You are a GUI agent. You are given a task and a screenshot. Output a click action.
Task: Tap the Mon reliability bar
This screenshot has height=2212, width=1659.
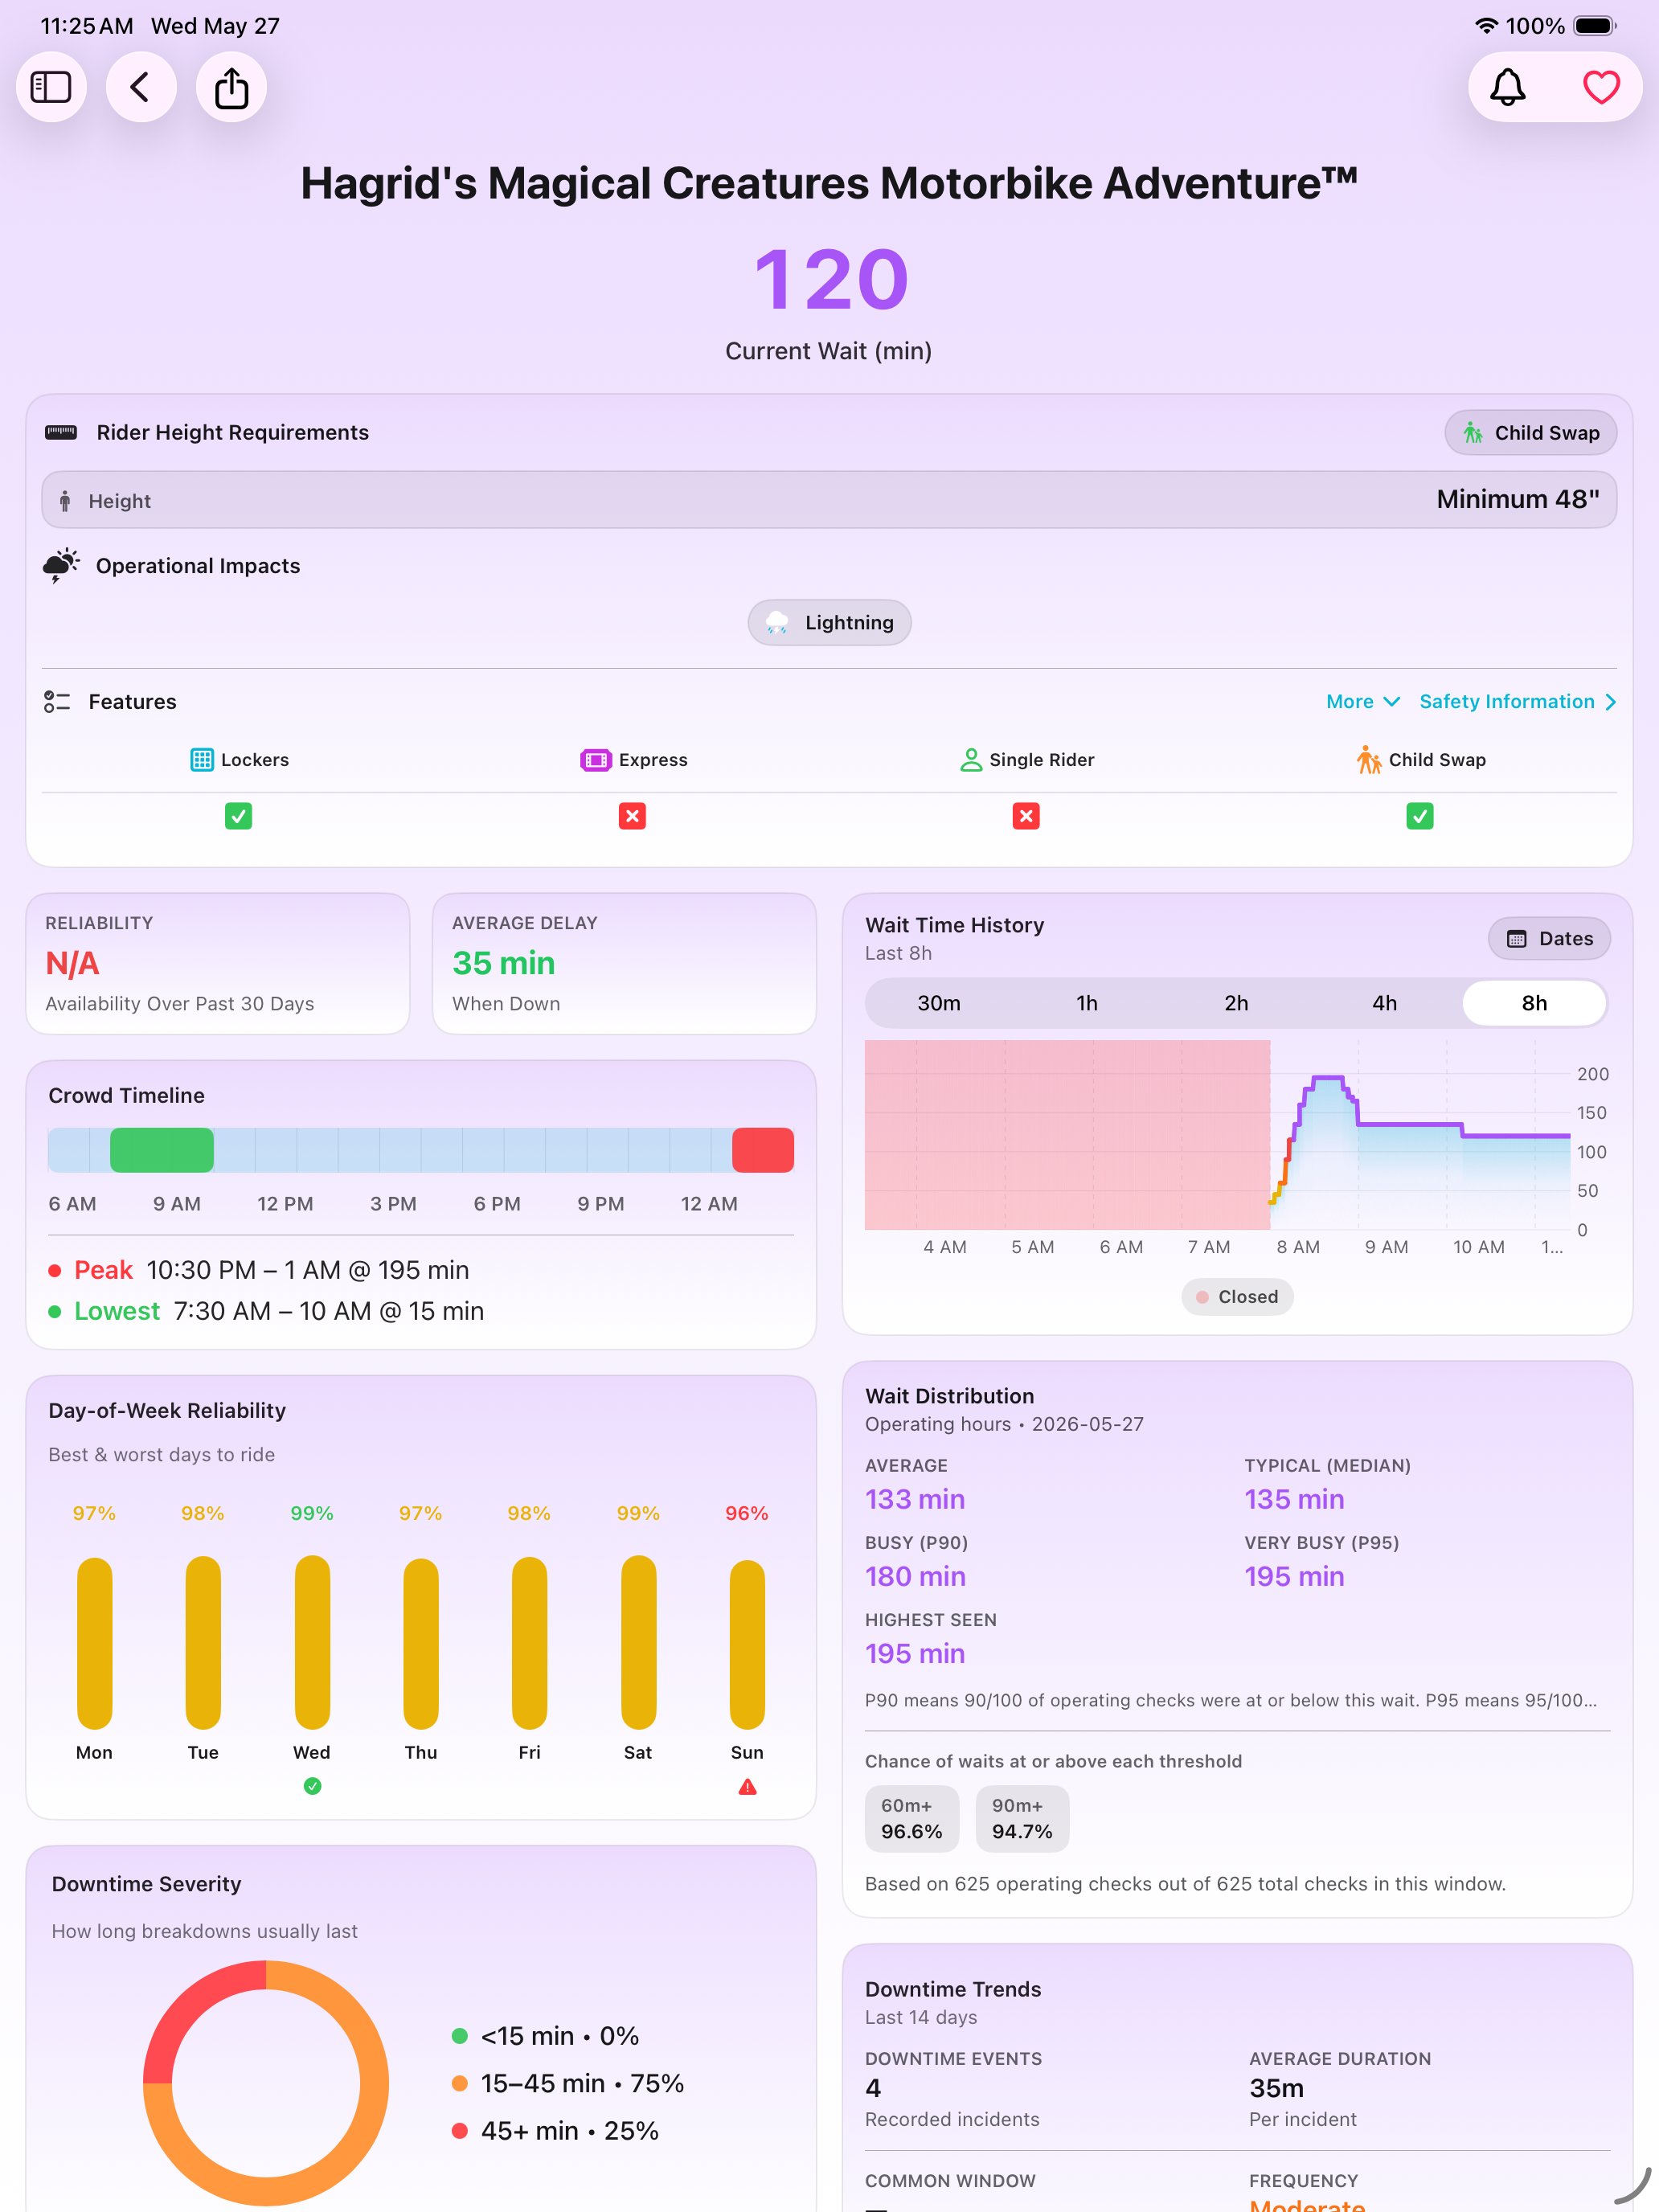click(x=94, y=1643)
